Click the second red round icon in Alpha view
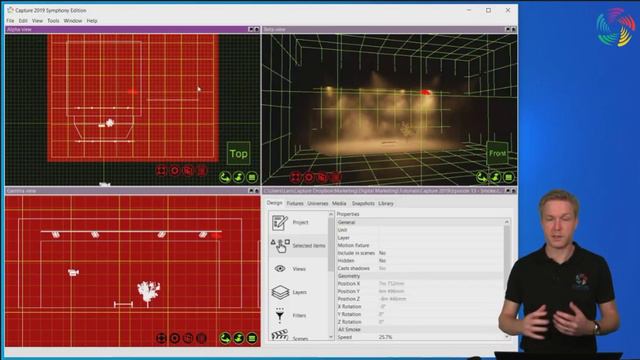Viewport: 640px width, 360px height. coord(175,171)
